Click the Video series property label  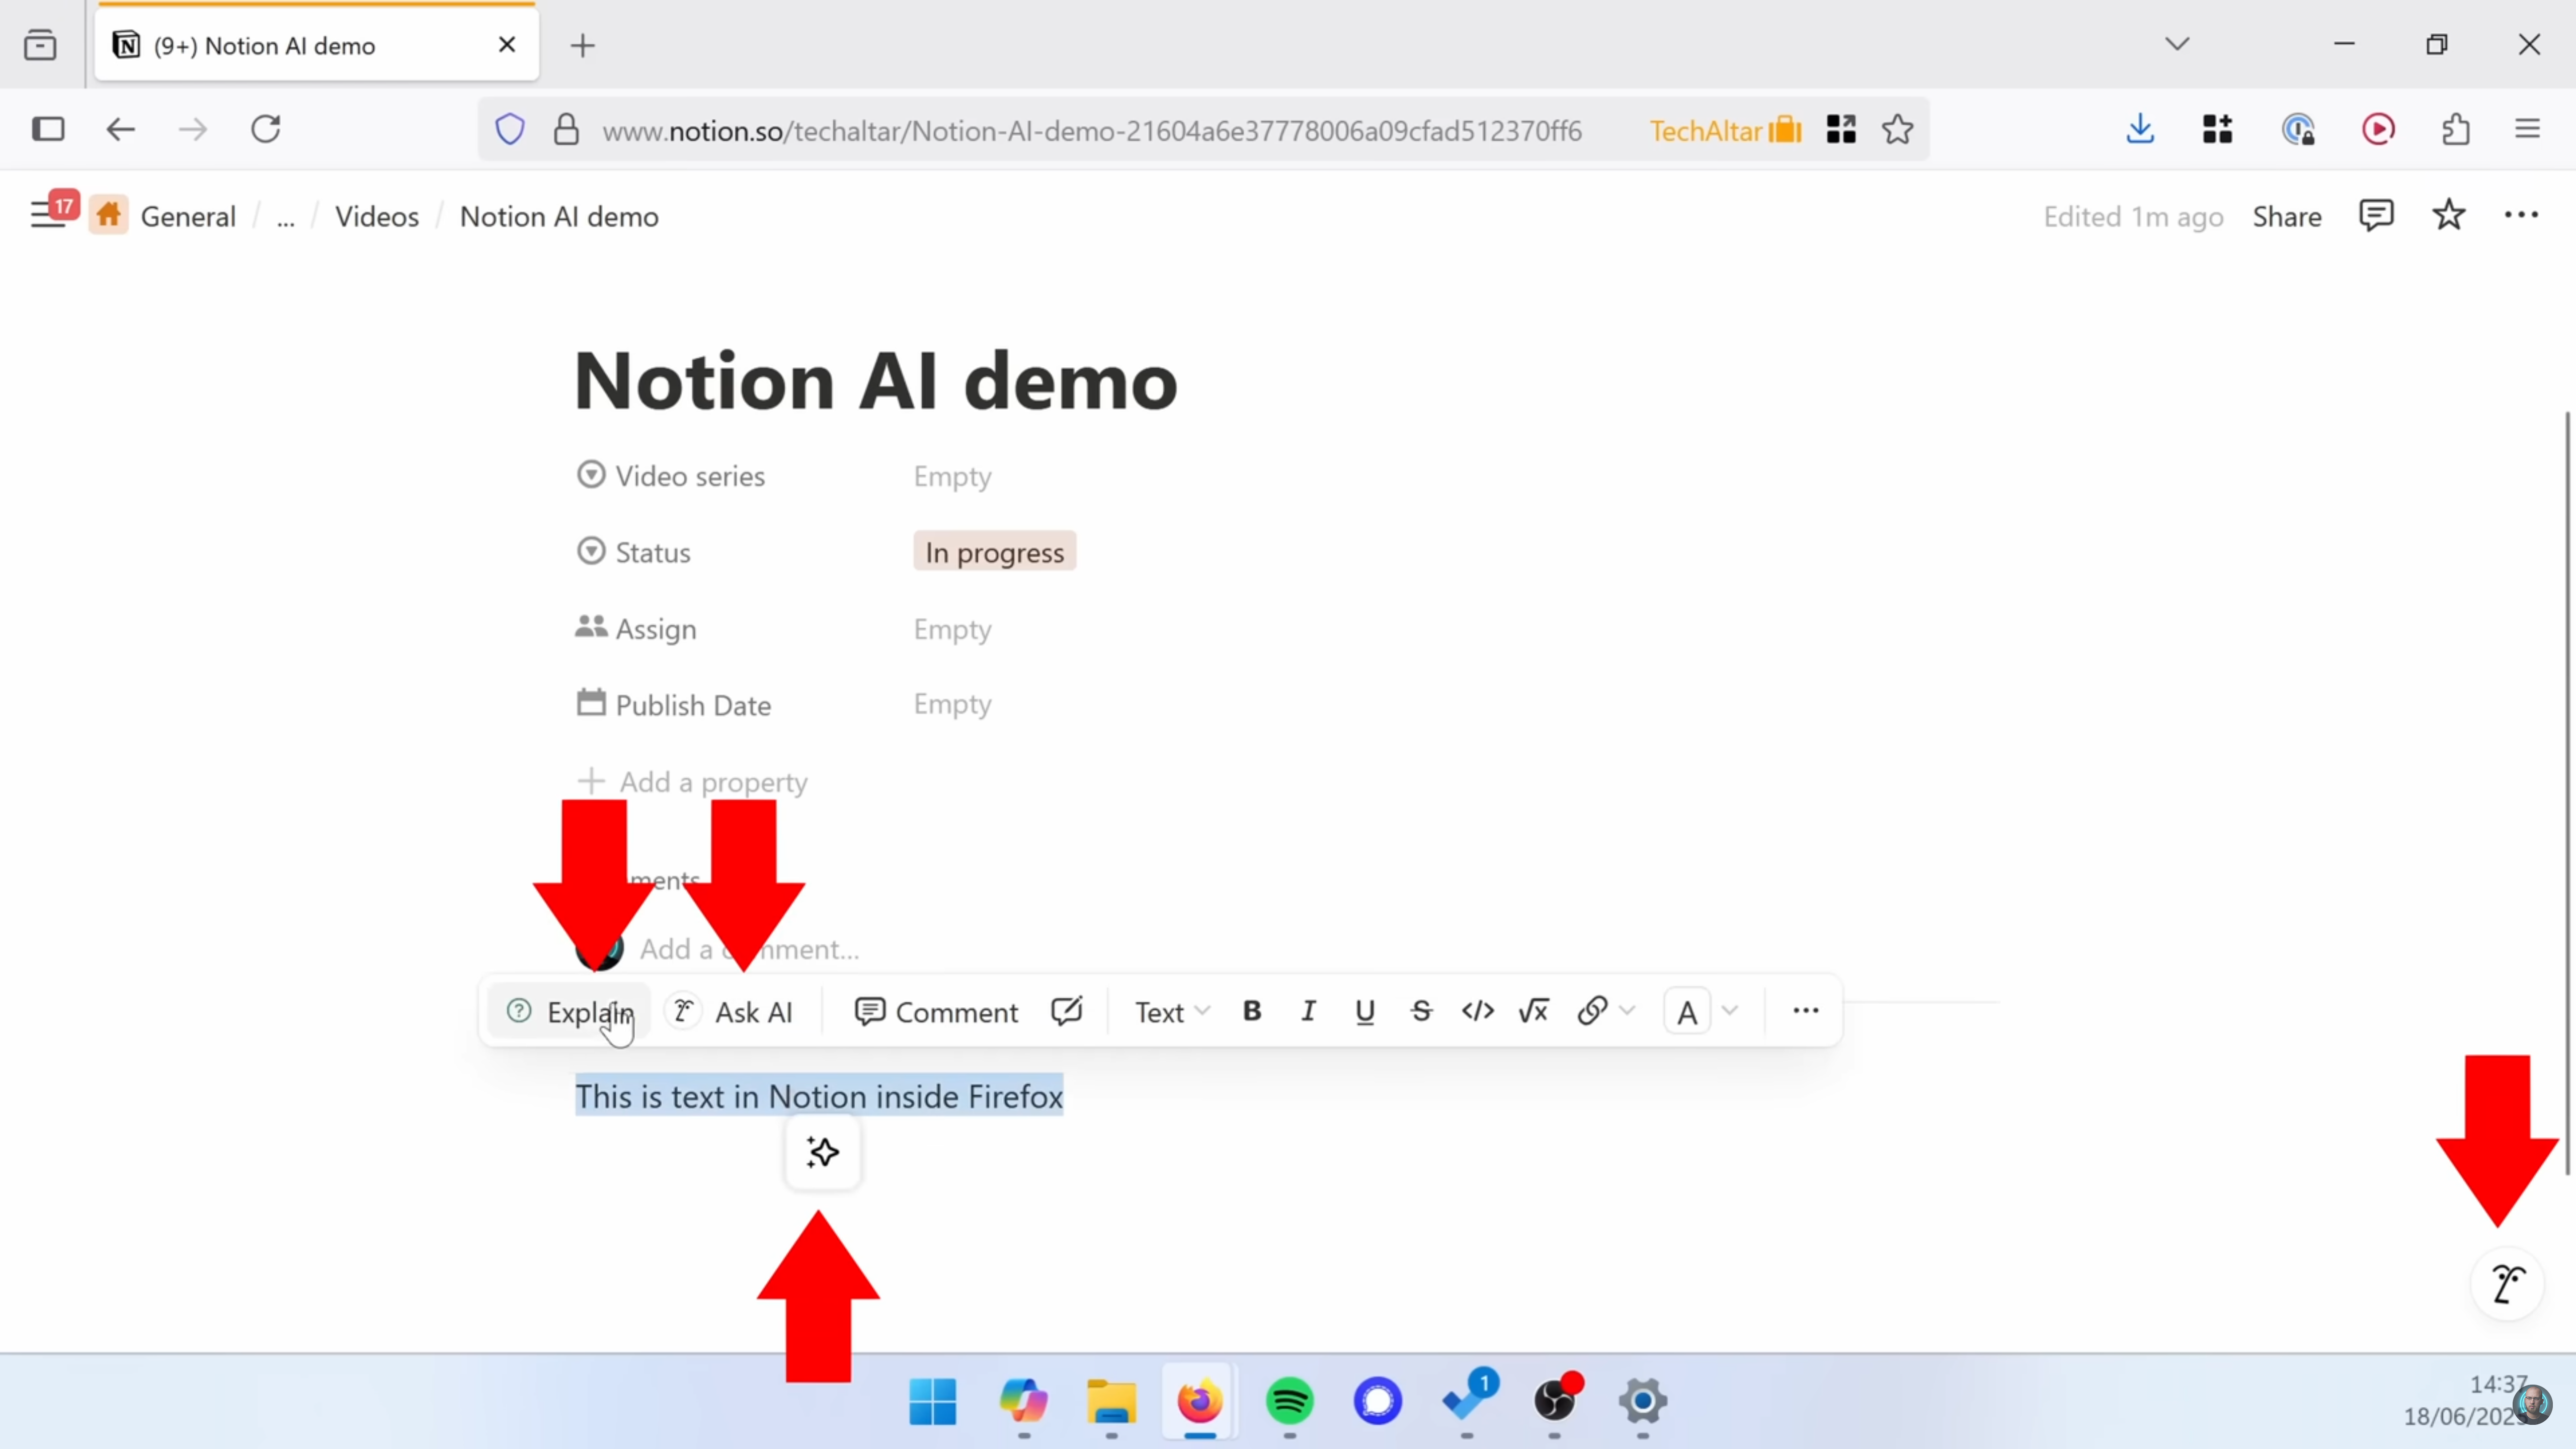tap(671, 476)
